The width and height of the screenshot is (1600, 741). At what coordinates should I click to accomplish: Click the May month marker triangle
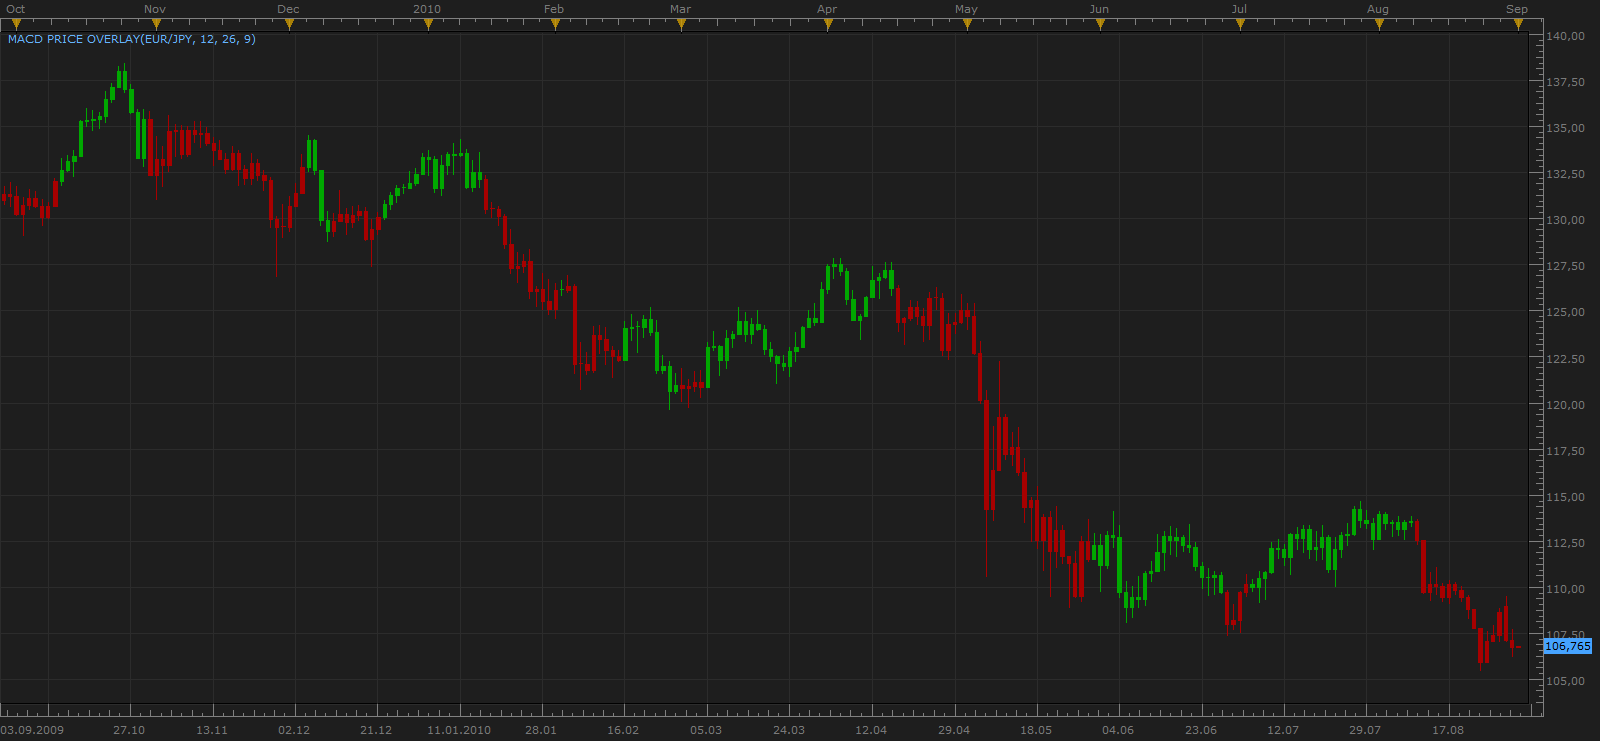967,25
